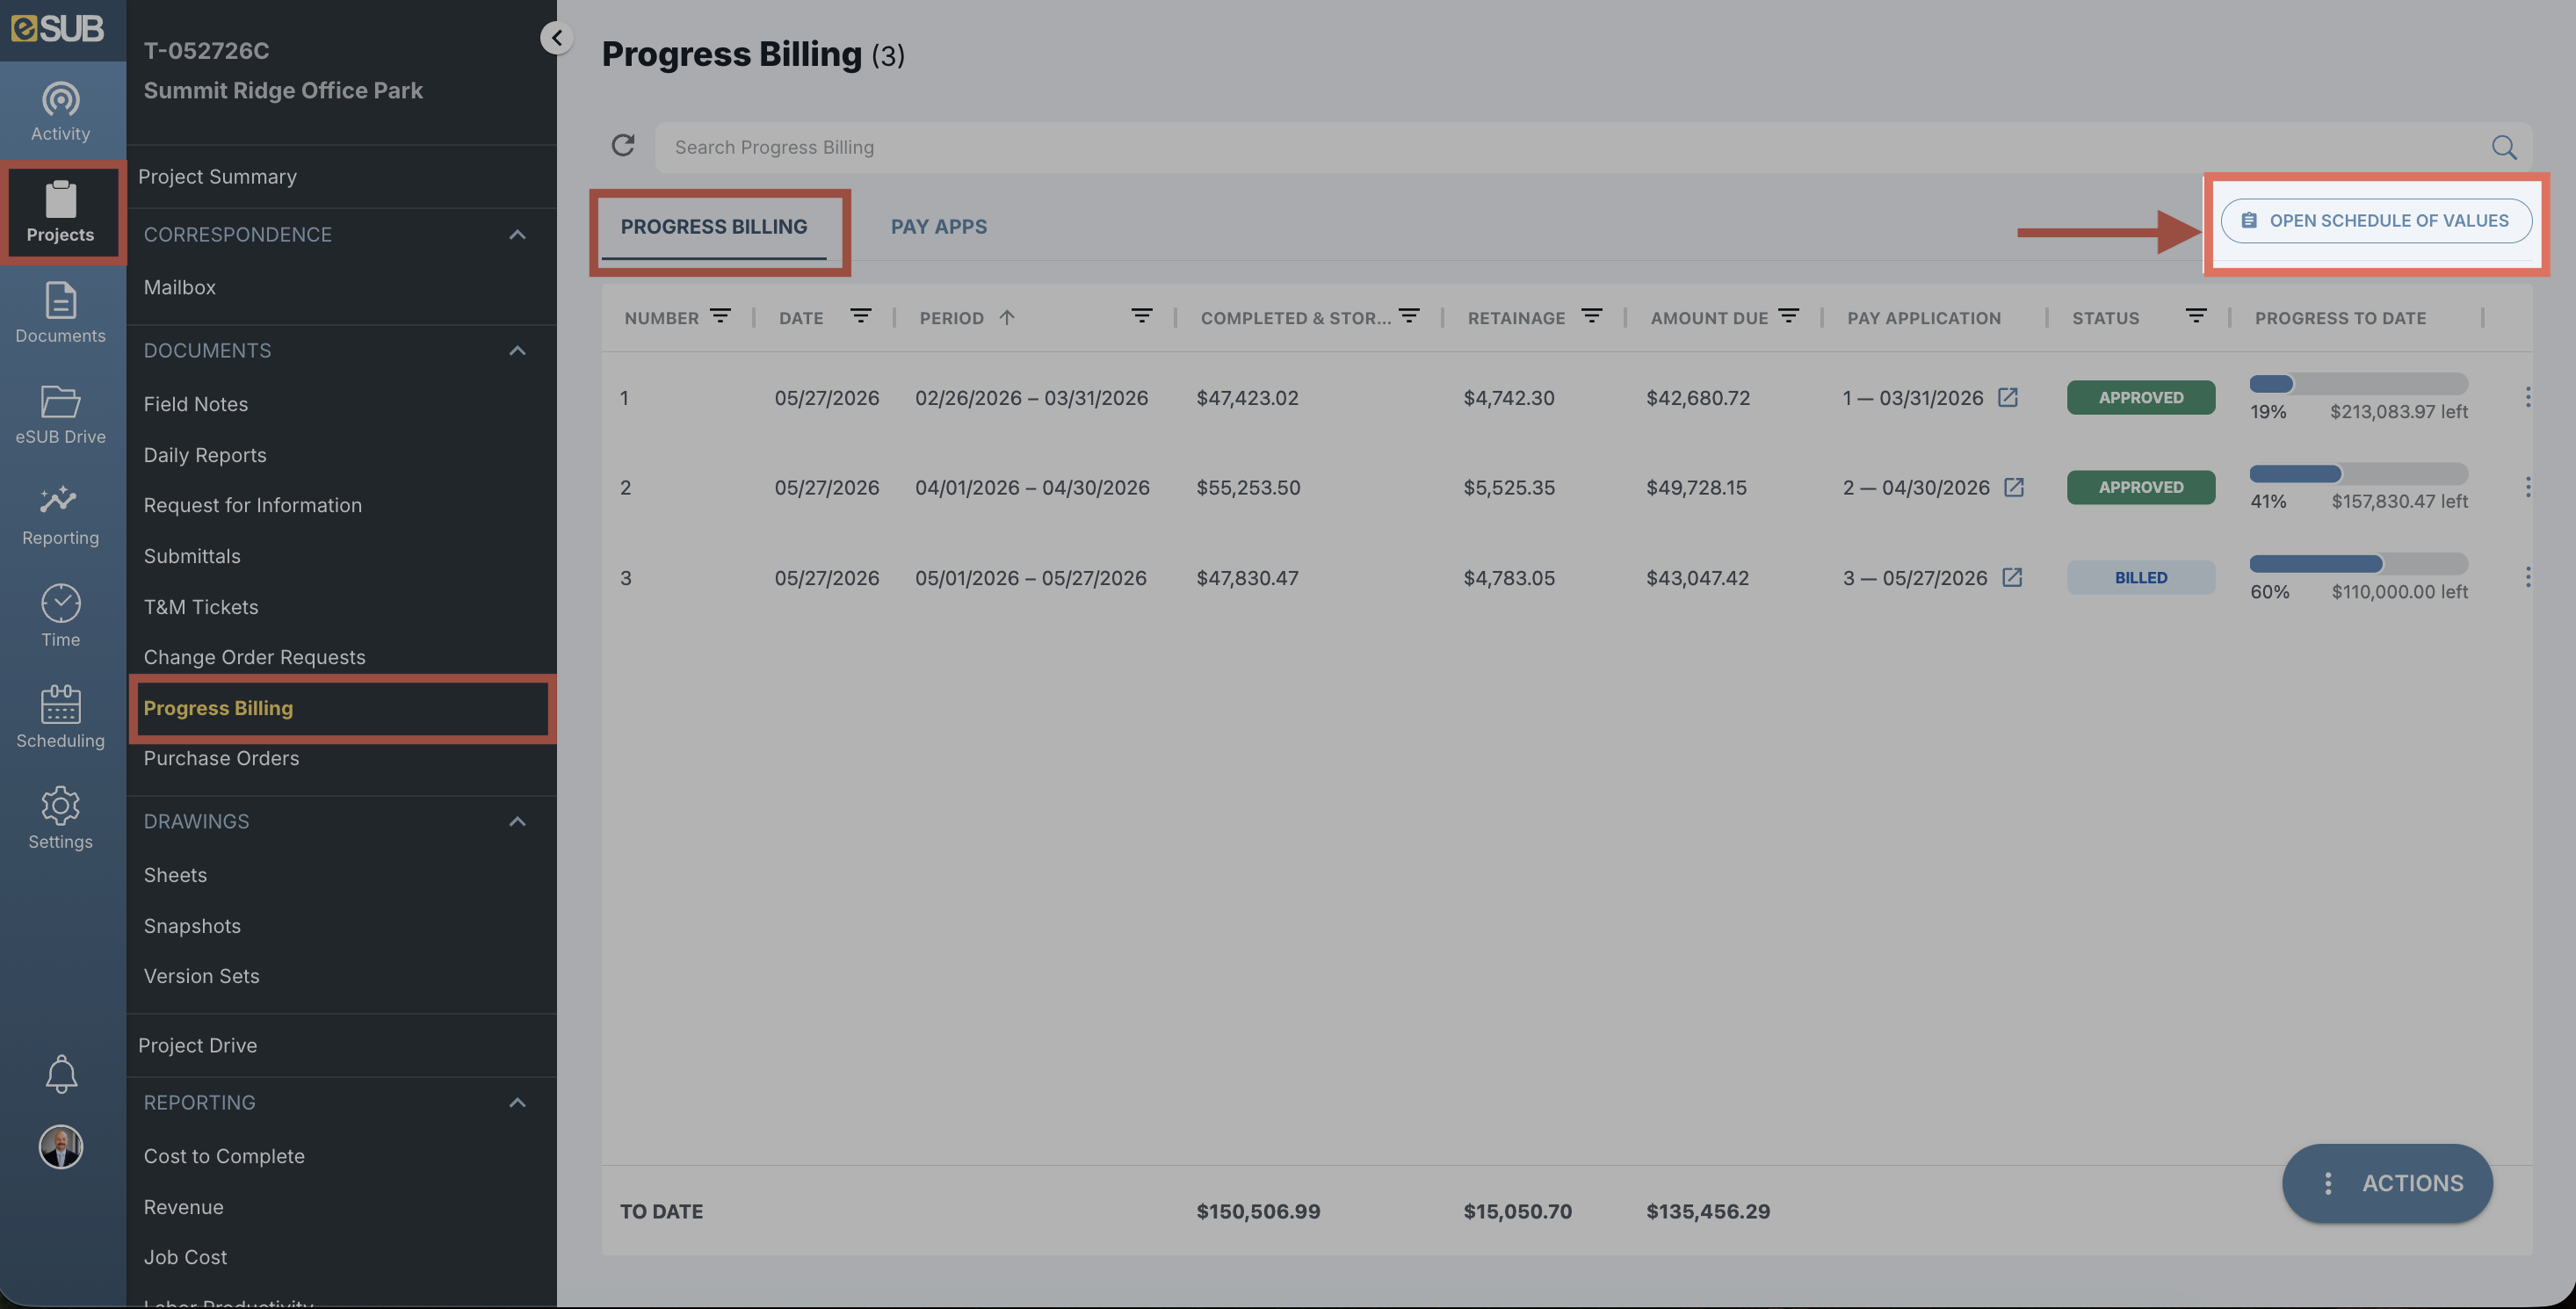The width and height of the screenshot is (2576, 1309).
Task: Open T&M Tickets
Action: point(201,607)
